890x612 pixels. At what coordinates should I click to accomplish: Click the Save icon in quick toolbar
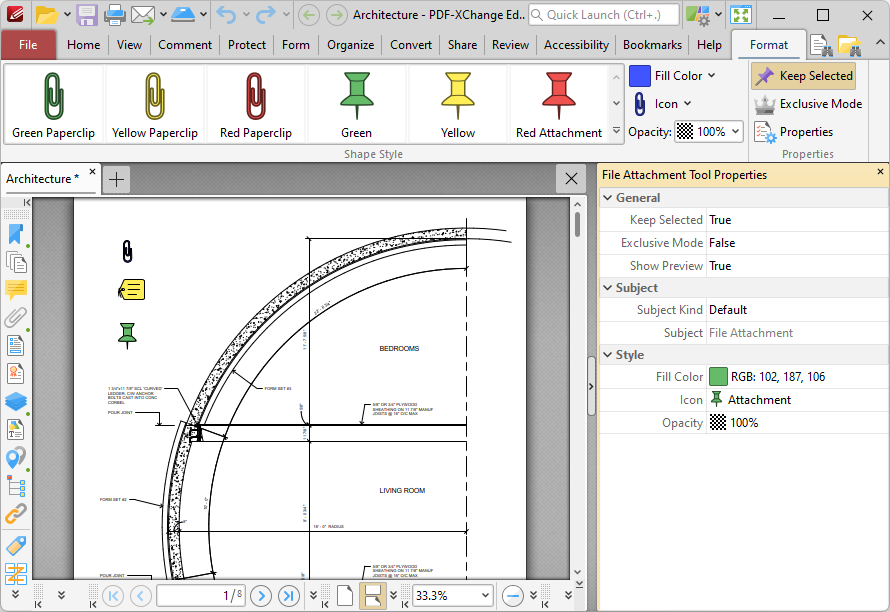point(87,15)
